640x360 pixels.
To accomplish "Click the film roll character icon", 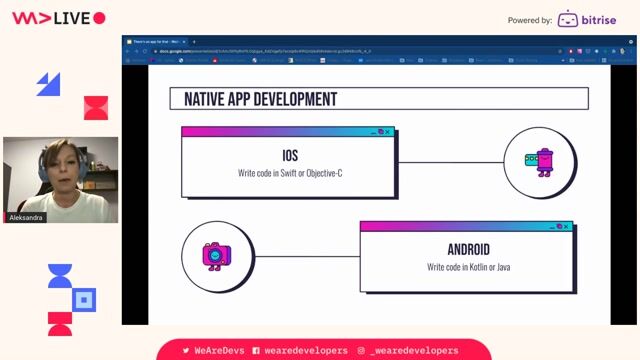I will (x=540, y=162).
